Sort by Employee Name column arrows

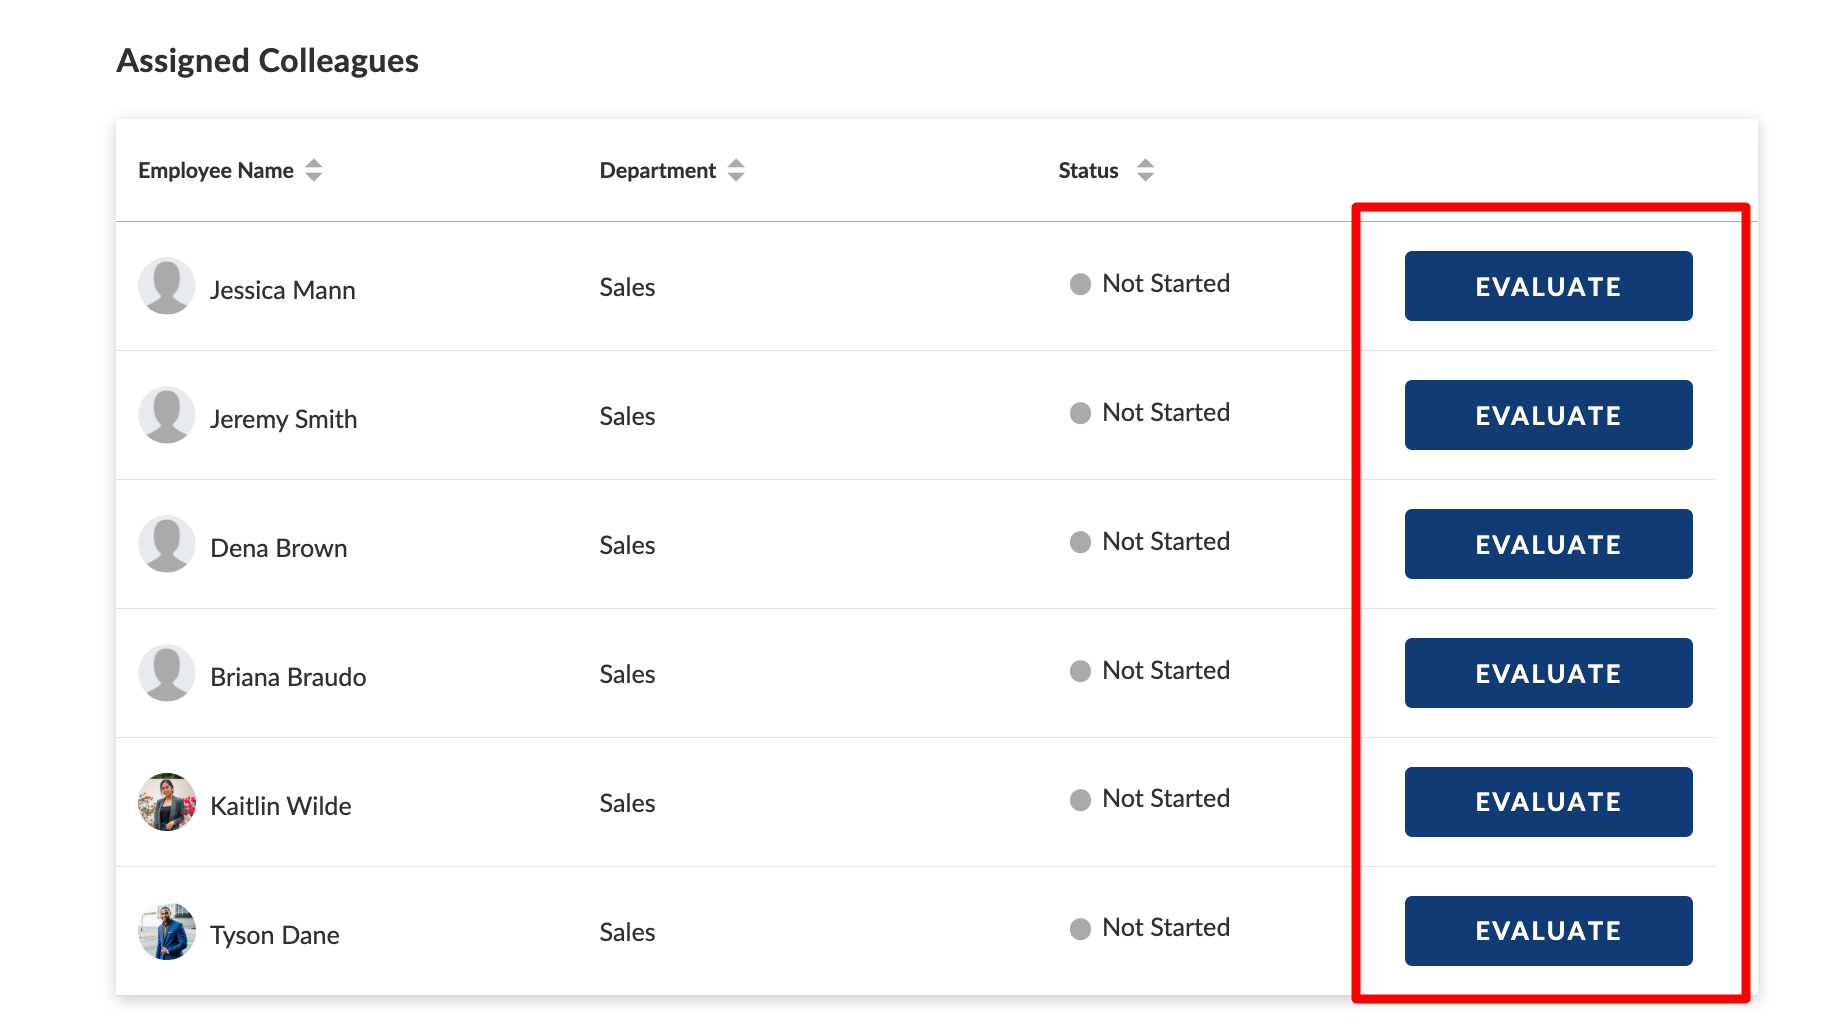click(x=314, y=170)
